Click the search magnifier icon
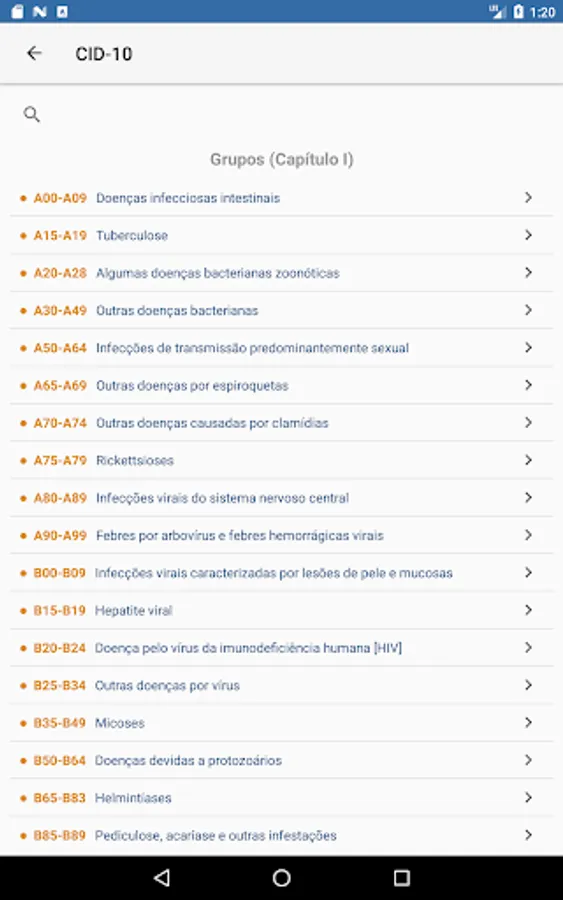 [32, 114]
